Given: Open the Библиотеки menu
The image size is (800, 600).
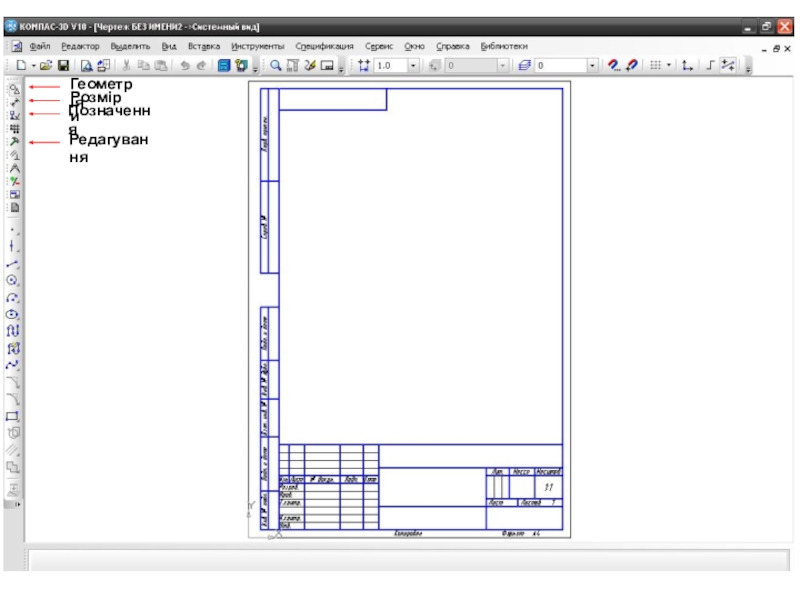Looking at the screenshot, I should [504, 47].
